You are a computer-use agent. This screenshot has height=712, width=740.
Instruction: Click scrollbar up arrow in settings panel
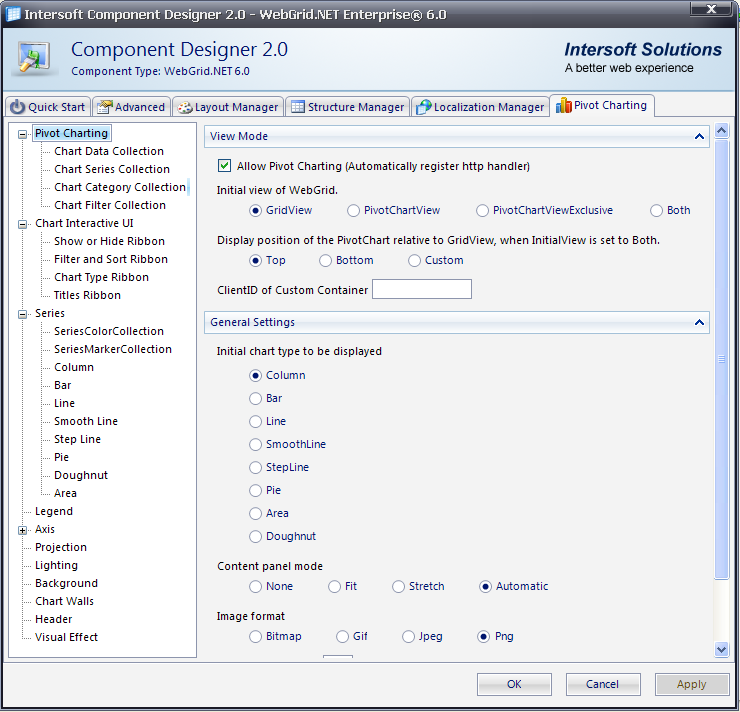(x=721, y=130)
